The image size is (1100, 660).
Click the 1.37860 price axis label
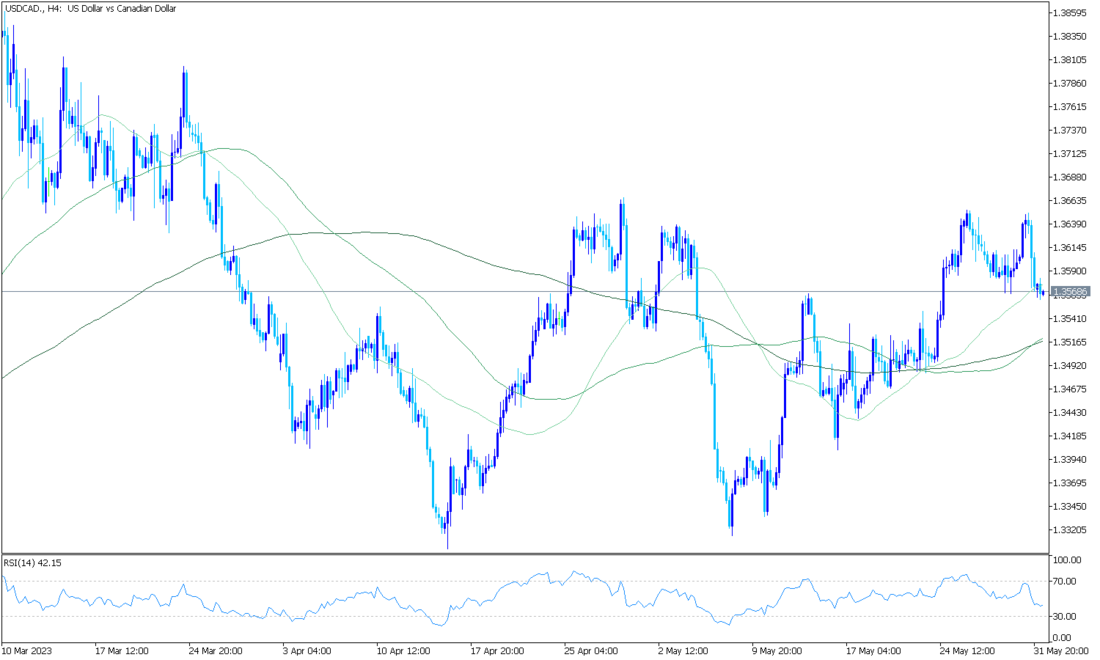[1071, 83]
